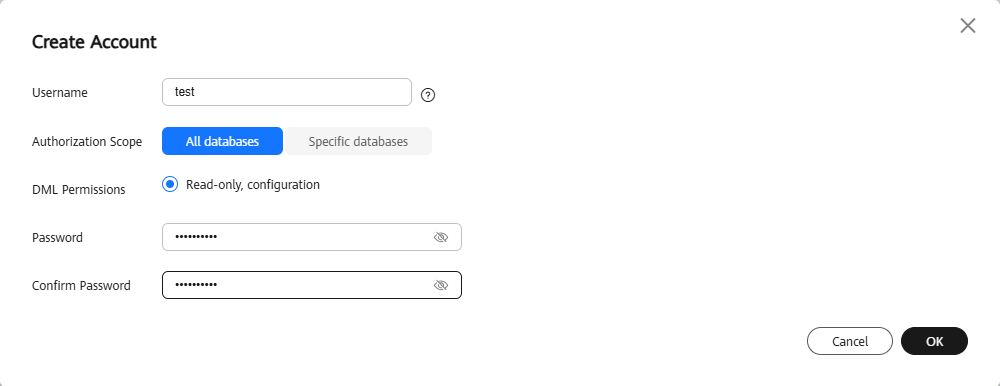Click the Authorization Scope label

(x=87, y=142)
